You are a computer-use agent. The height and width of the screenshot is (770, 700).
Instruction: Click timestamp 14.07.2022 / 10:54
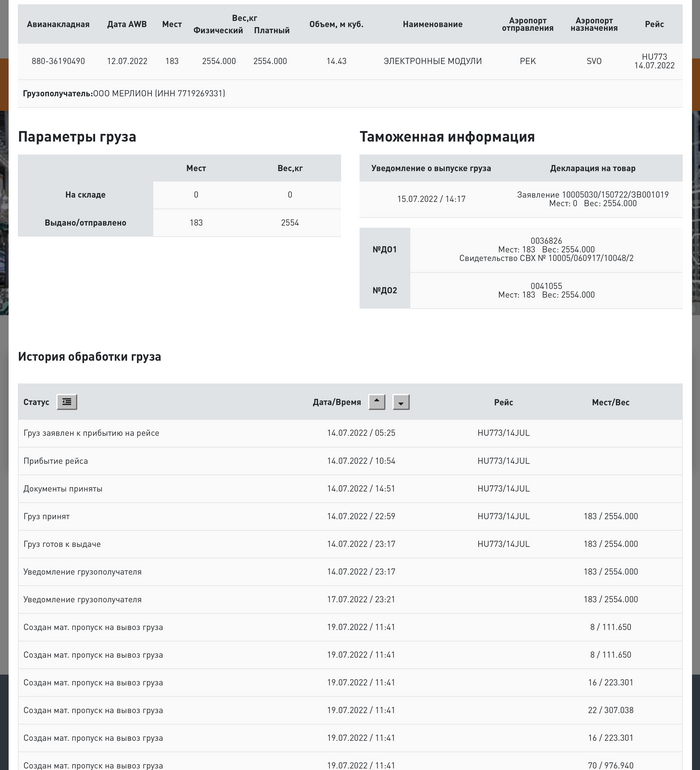click(x=361, y=461)
